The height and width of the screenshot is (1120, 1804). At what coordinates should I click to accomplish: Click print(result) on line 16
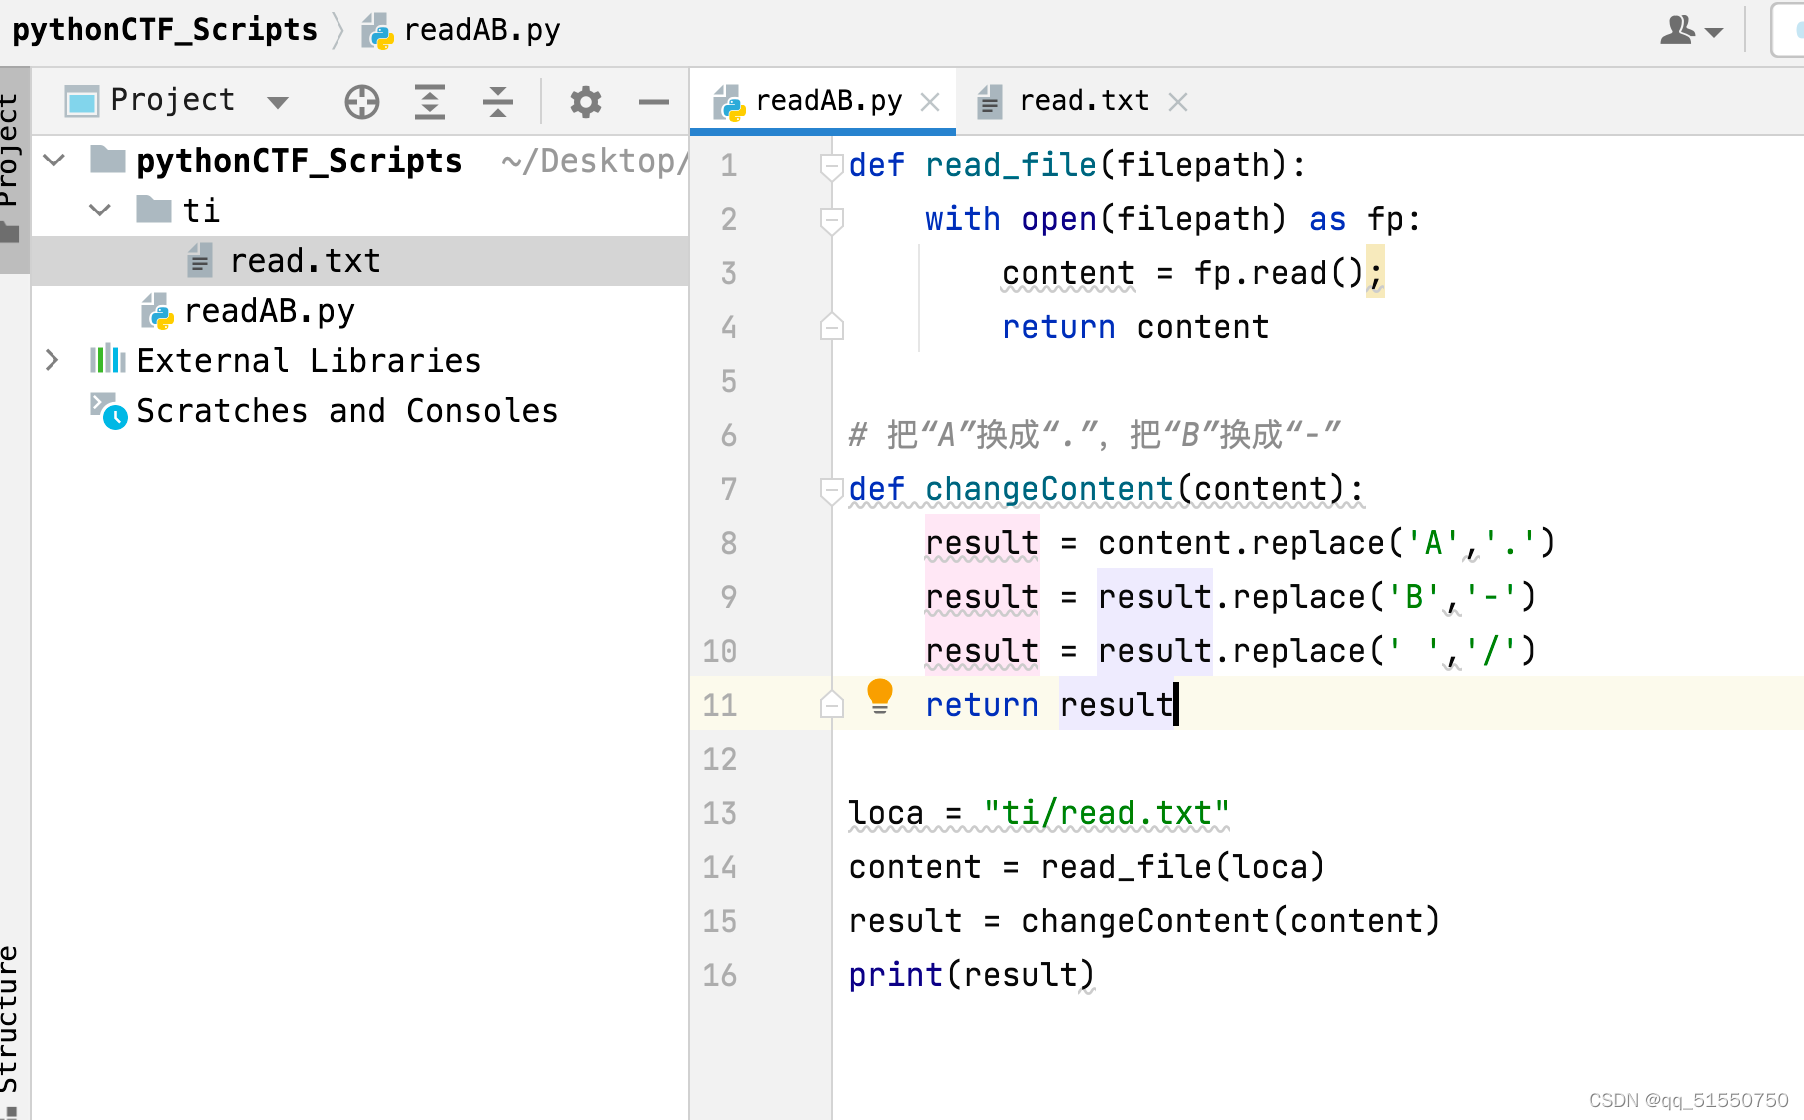pos(972,975)
